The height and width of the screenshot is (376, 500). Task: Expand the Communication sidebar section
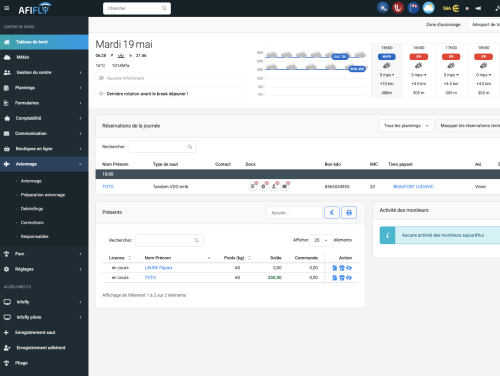coord(44,133)
